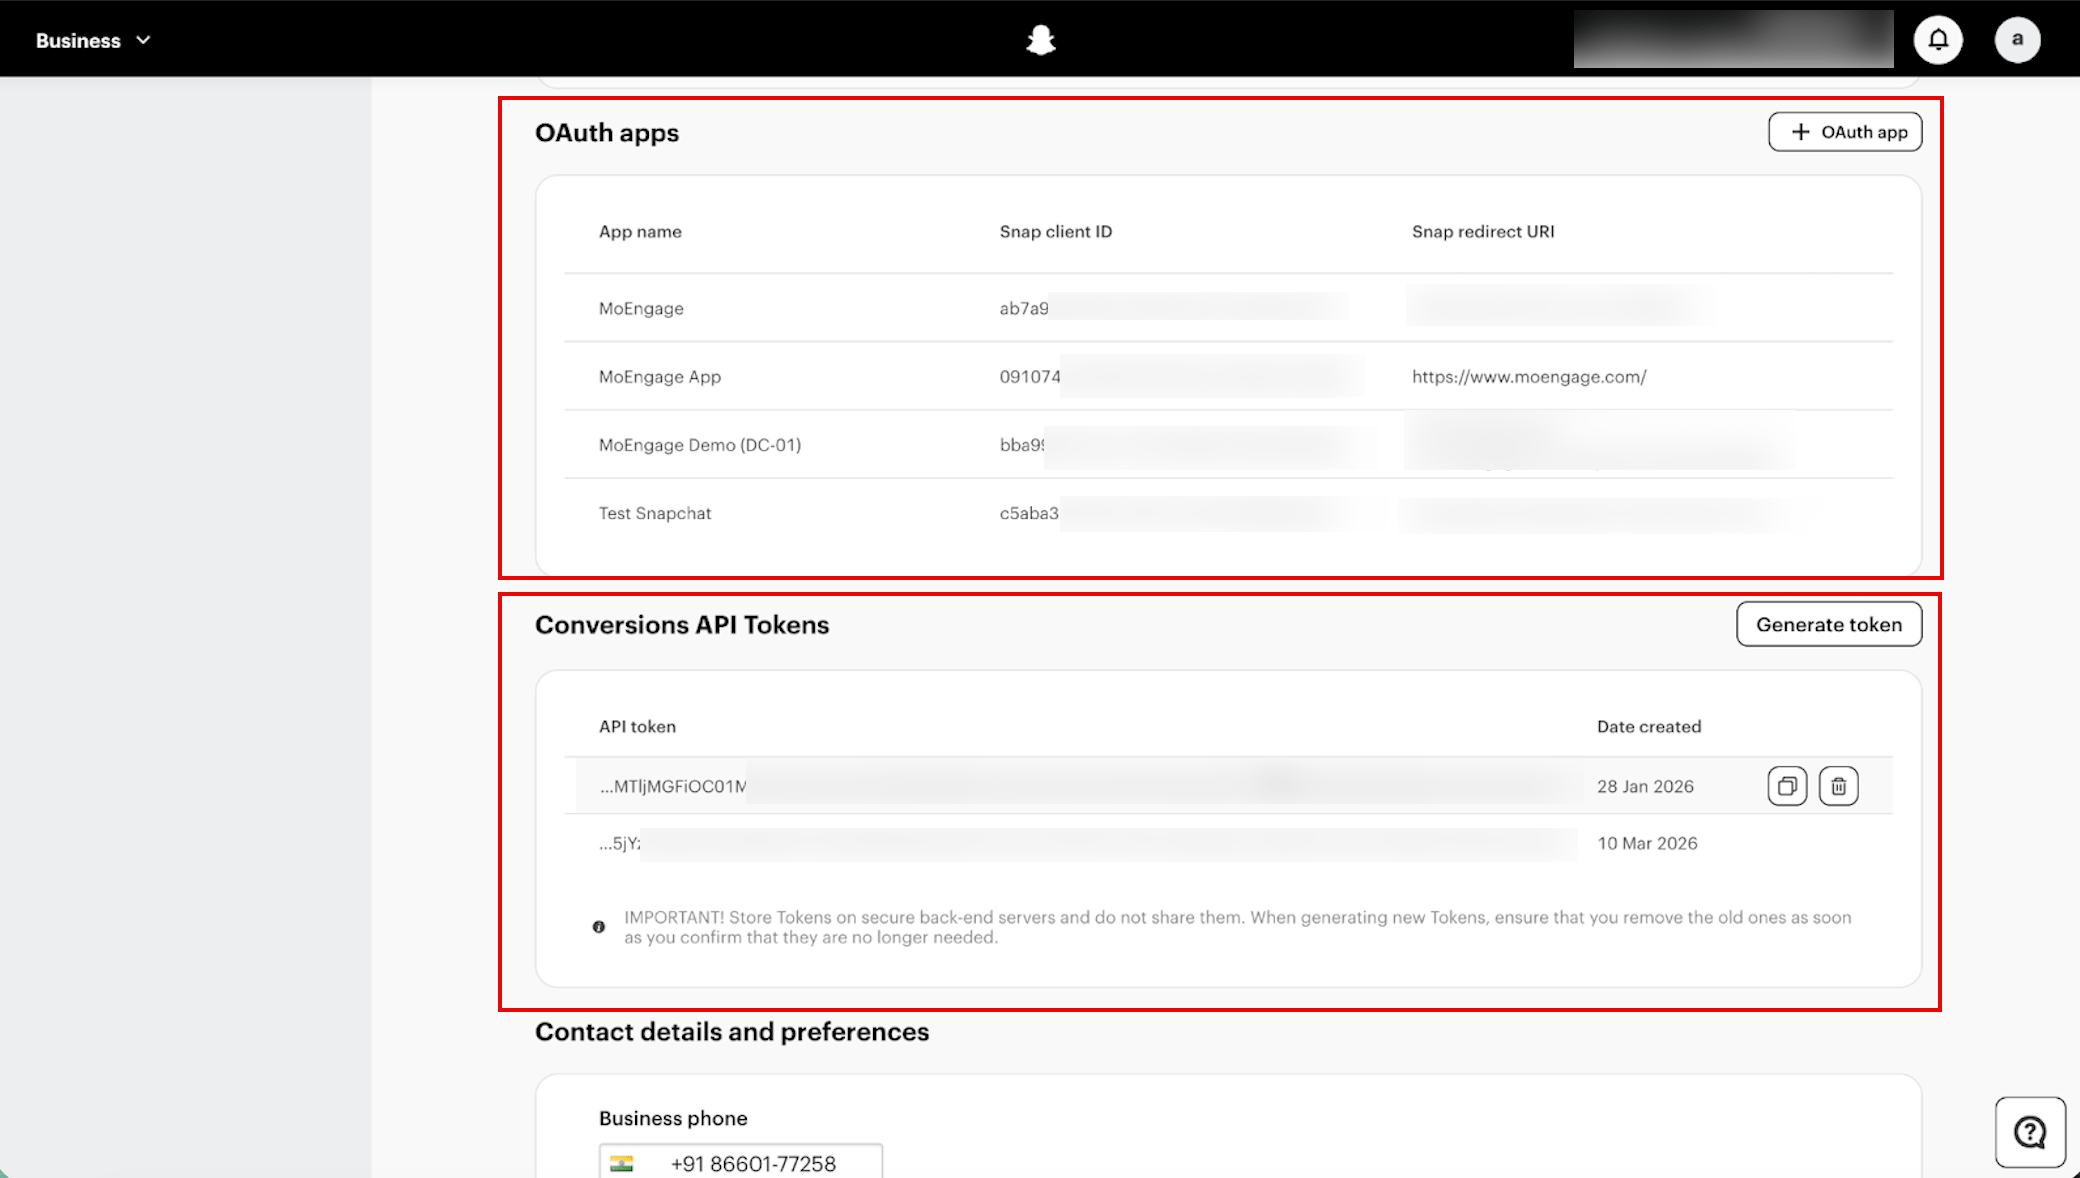
Task: Click the 28 Jan 2026 date
Action: coord(1645,786)
